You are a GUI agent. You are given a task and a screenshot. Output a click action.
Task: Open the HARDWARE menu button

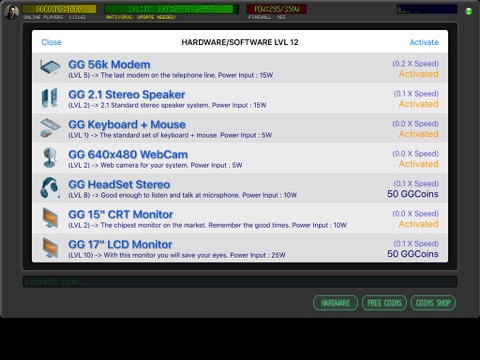click(x=335, y=303)
